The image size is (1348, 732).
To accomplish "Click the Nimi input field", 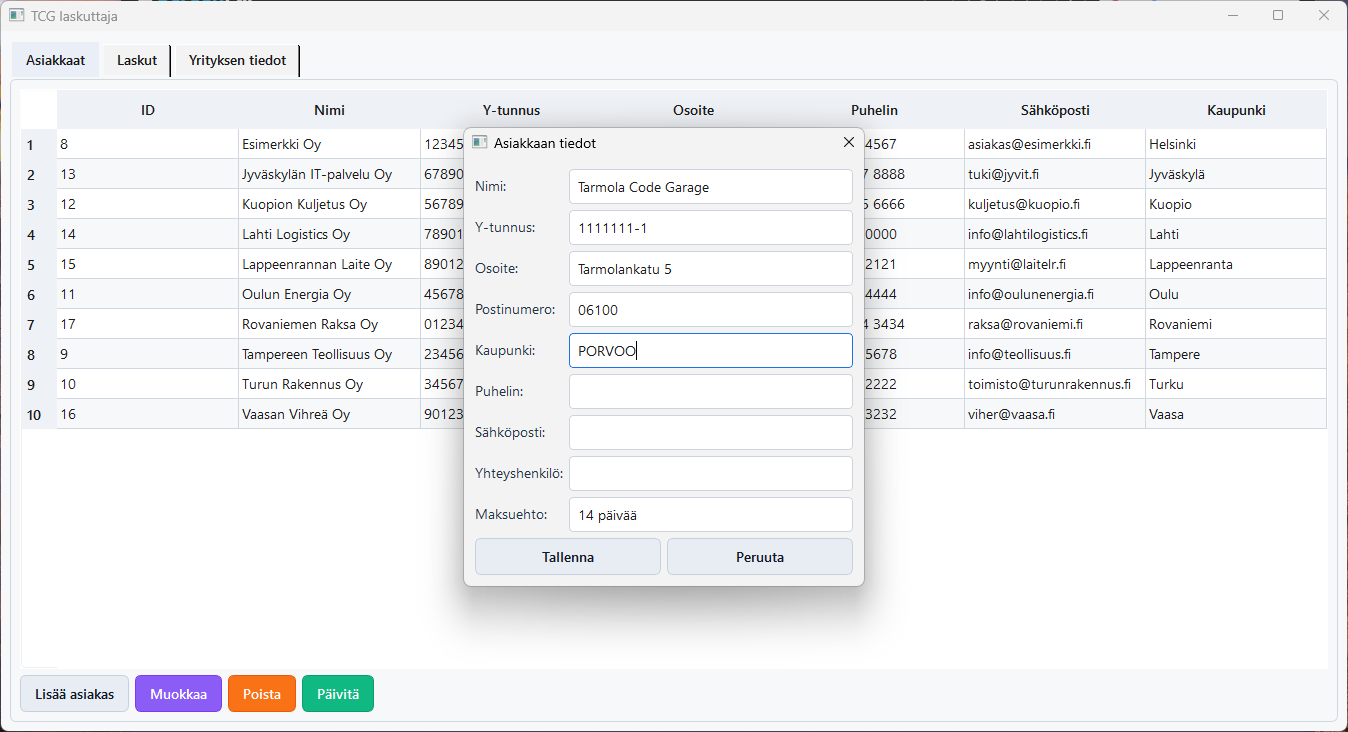I will tap(710, 187).
